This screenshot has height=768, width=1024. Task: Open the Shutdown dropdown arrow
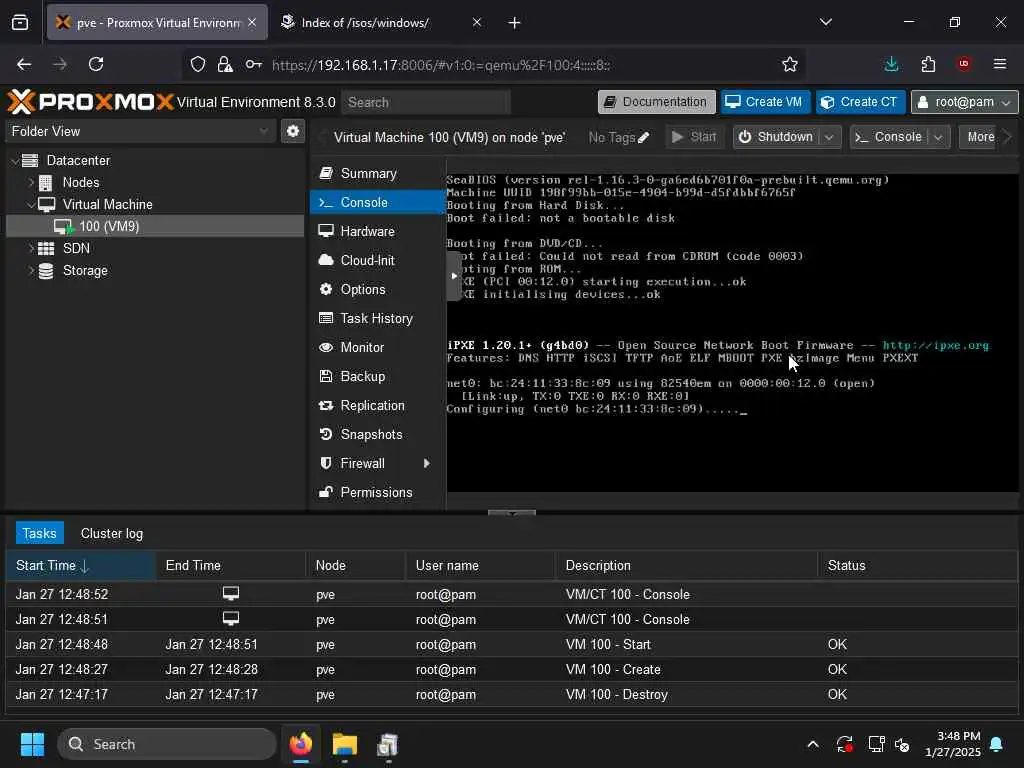[x=829, y=136]
